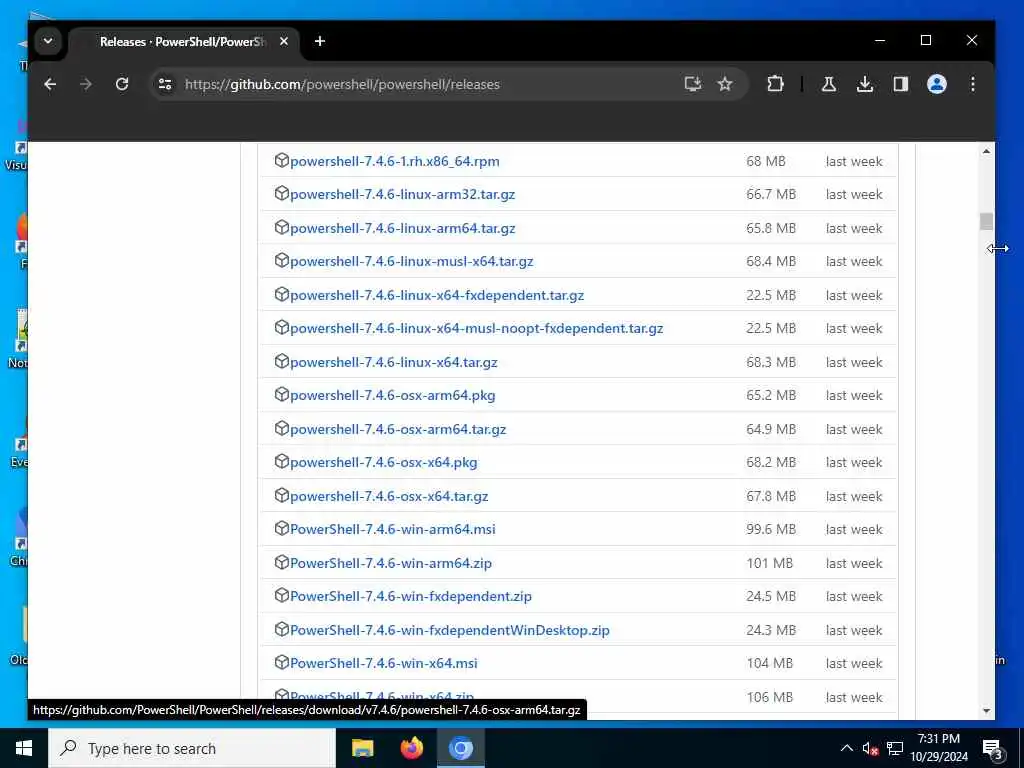Download powershell-7.4.6-linux-x64-musl-noopt-fxdependent.tar.gz
The width and height of the screenshot is (1024, 768).
coord(476,328)
